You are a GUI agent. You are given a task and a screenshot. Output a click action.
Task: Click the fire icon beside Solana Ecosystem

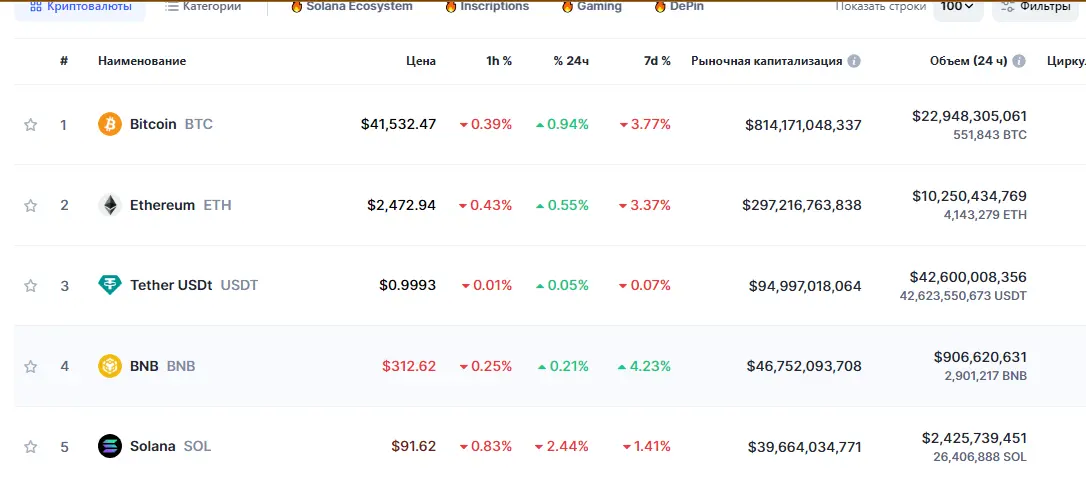(296, 7)
